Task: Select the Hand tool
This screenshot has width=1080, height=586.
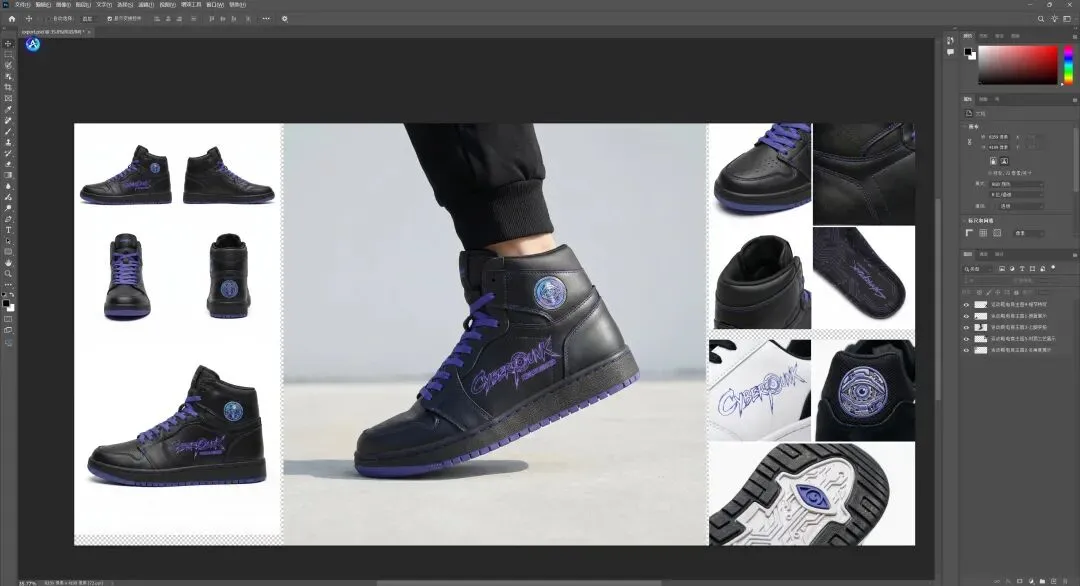Action: point(8,262)
